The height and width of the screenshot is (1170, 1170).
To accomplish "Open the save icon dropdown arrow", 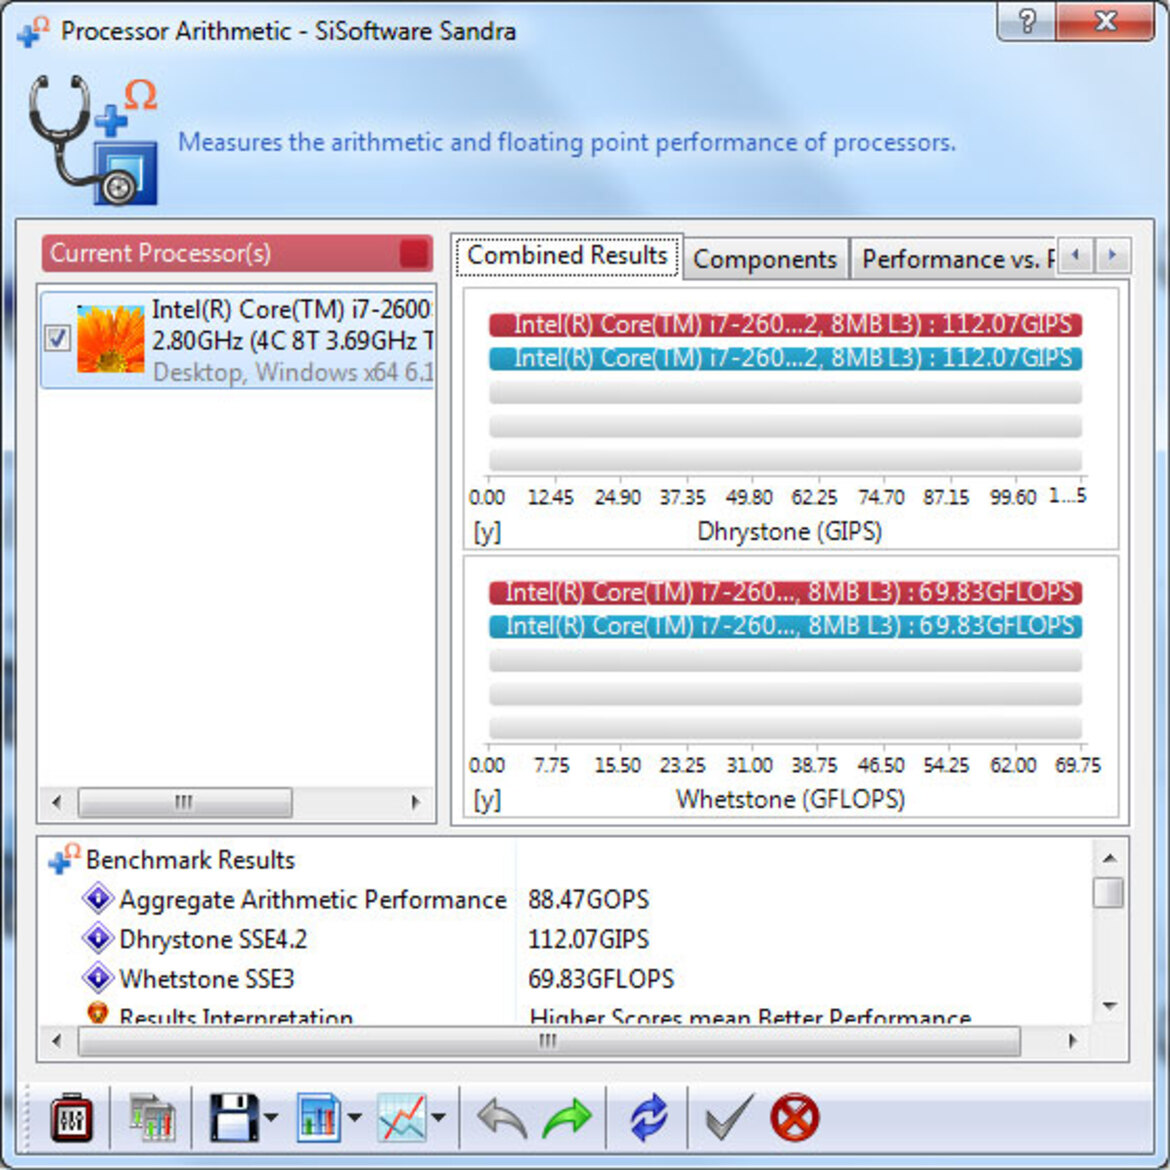I will (271, 1117).
